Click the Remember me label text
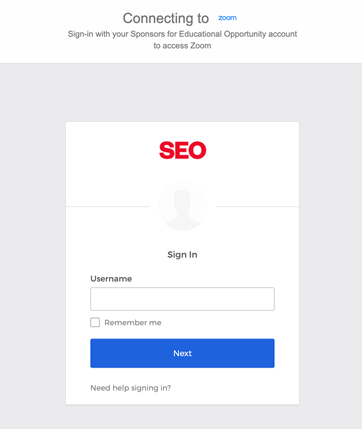Viewport: 362px width, 429px height. click(133, 323)
